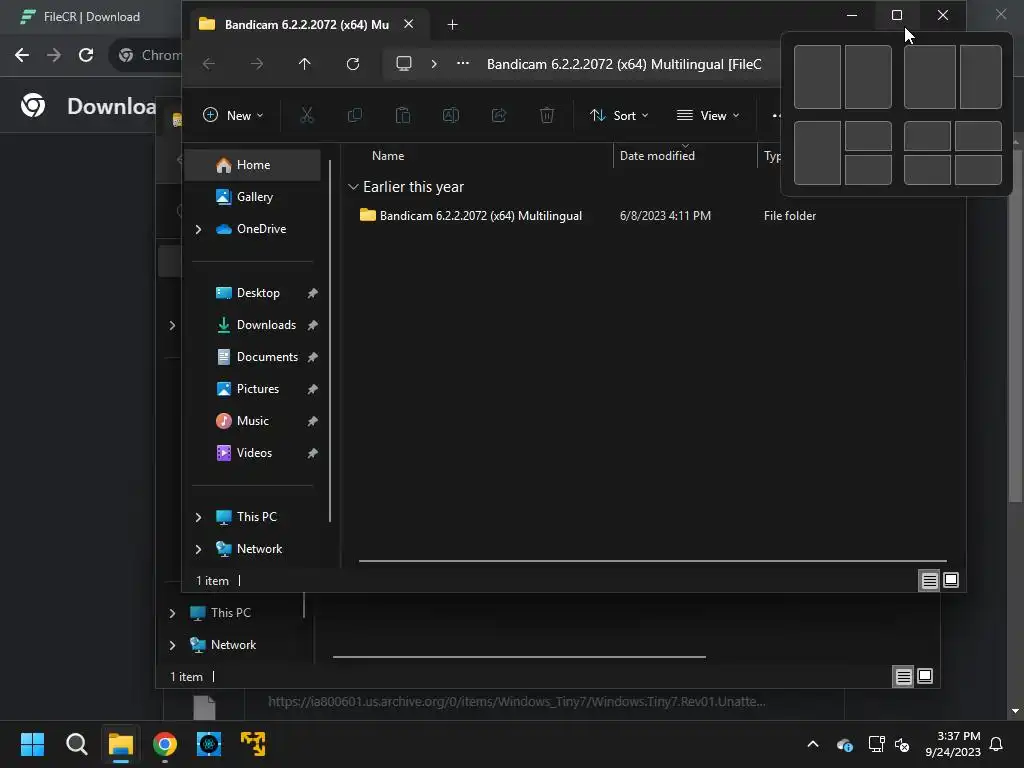Click the FileCR Download Chrome tab

point(91,17)
